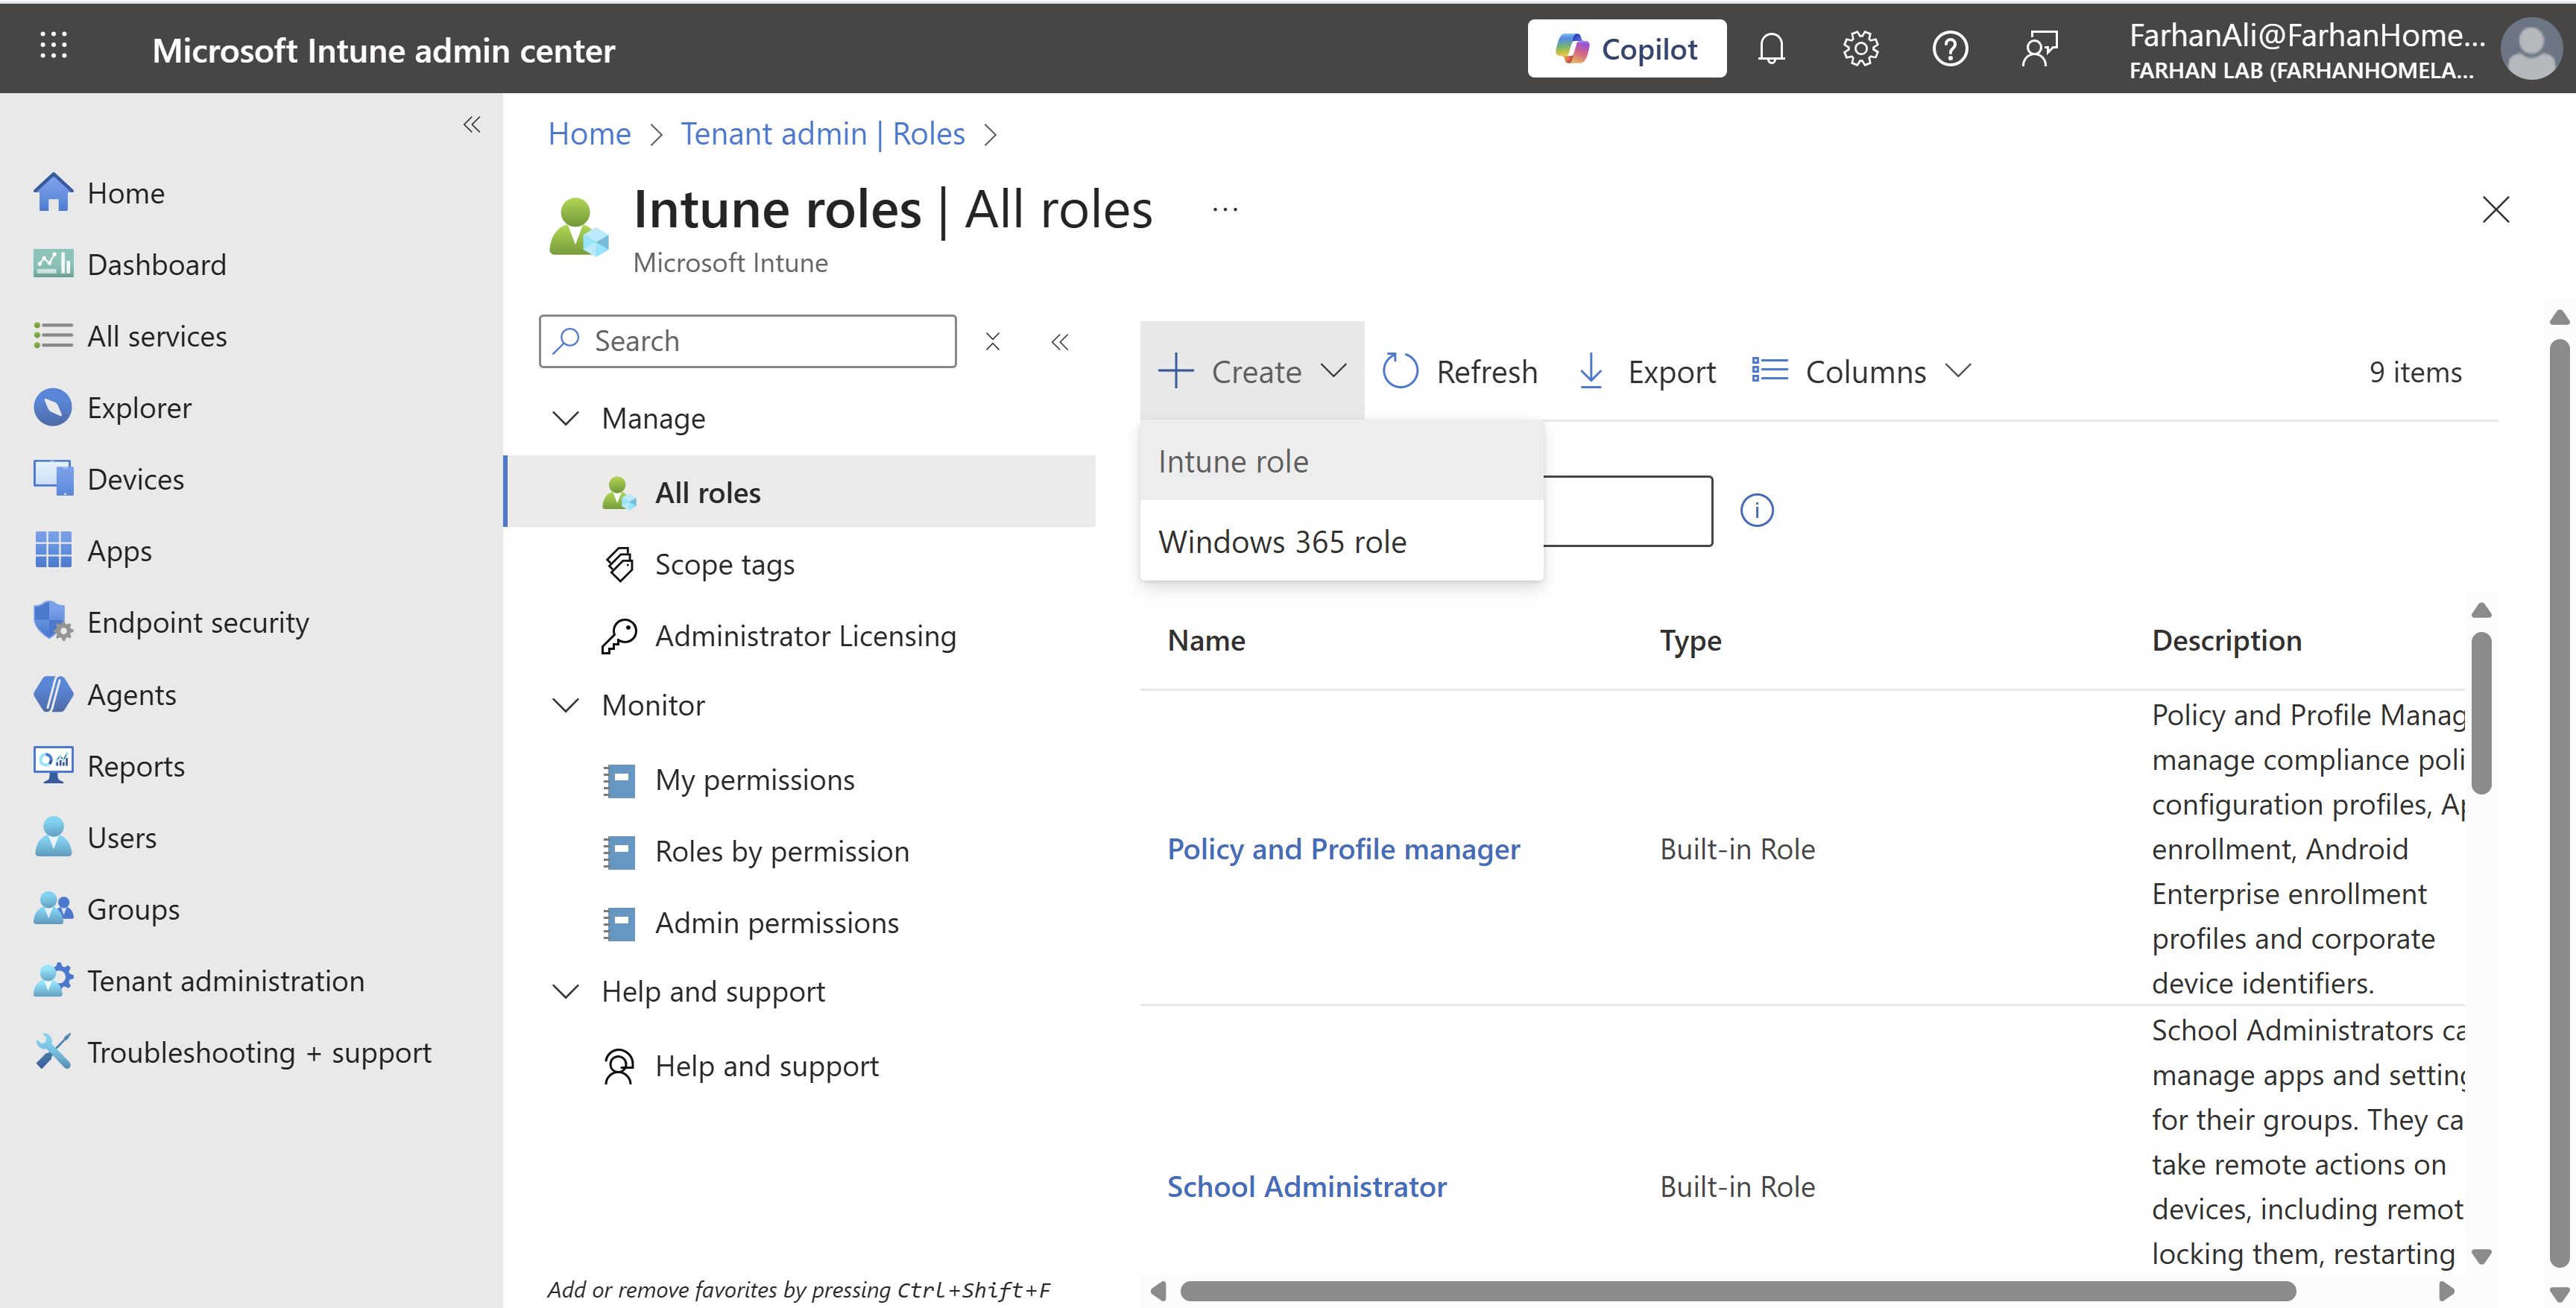Viewport: 2576px width, 1308px height.
Task: Toggle the Create dropdown button
Action: tap(1252, 372)
